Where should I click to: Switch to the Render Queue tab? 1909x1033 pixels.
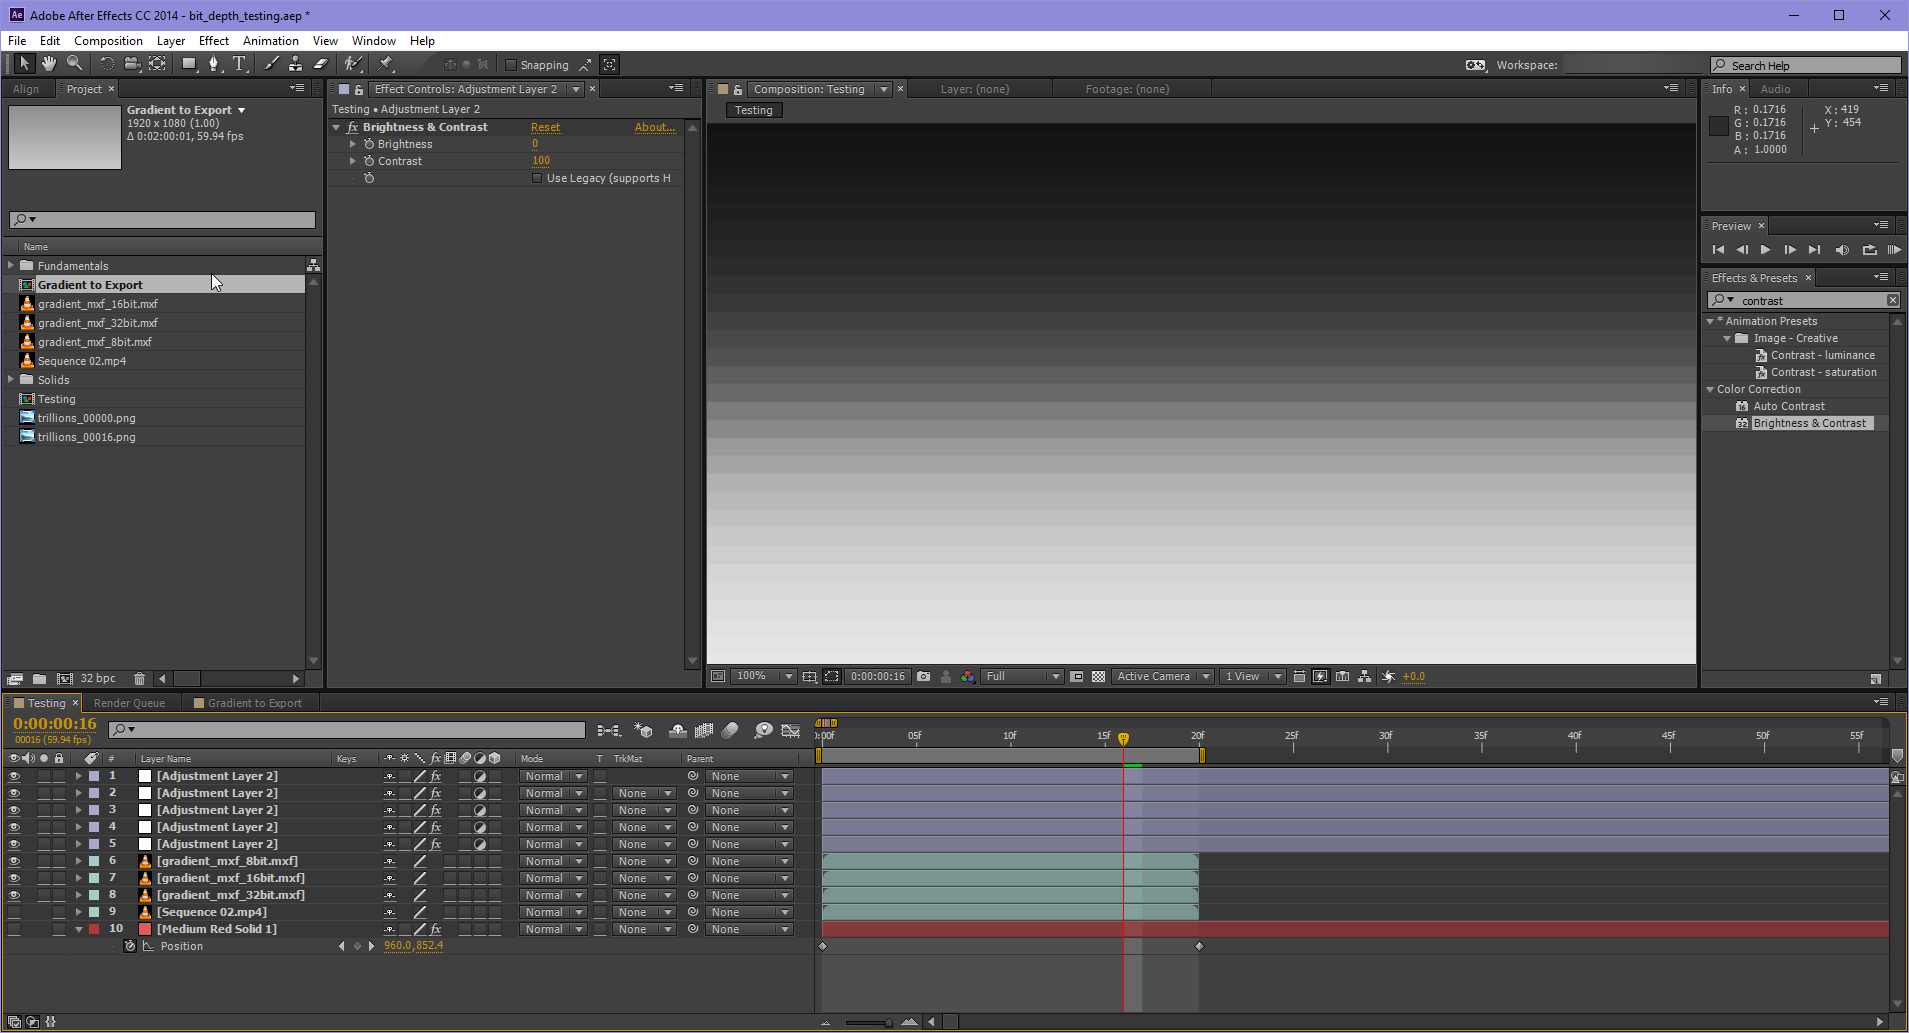[x=130, y=702]
